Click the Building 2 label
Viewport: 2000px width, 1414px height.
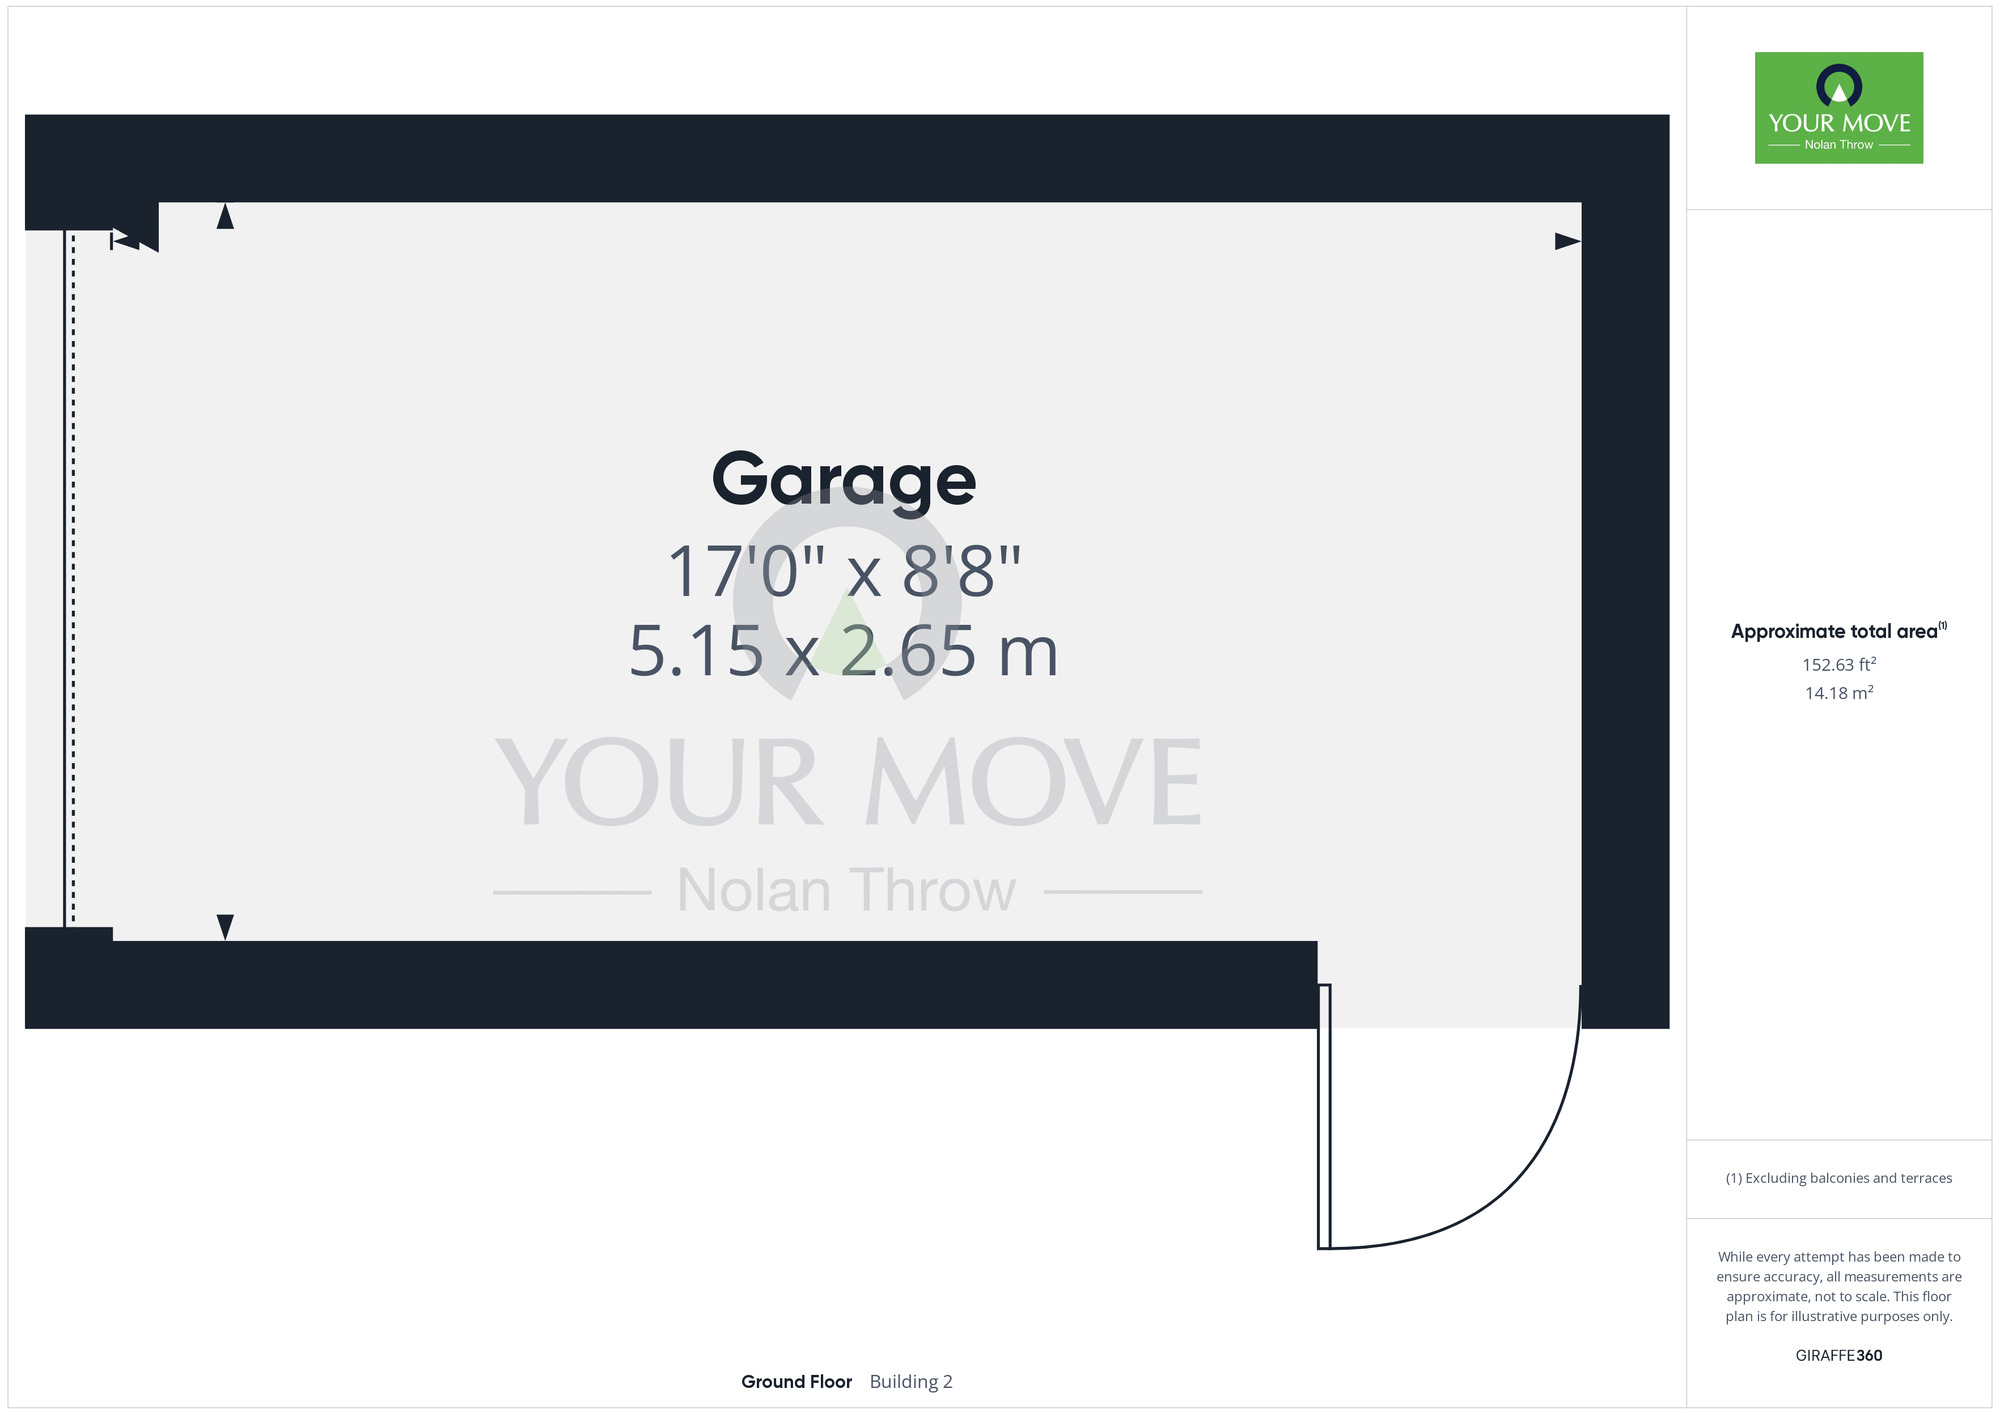pos(911,1382)
